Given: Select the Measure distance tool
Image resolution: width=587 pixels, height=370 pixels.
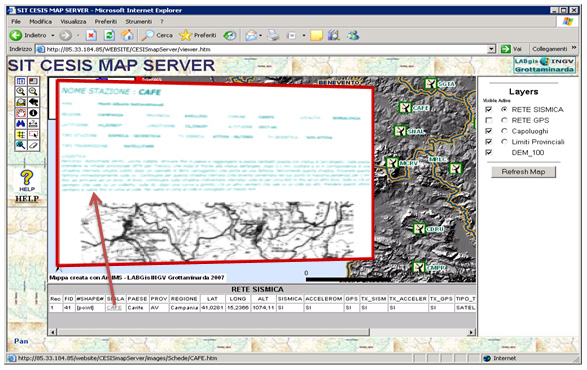Looking at the screenshot, I should pyautogui.click(x=33, y=124).
